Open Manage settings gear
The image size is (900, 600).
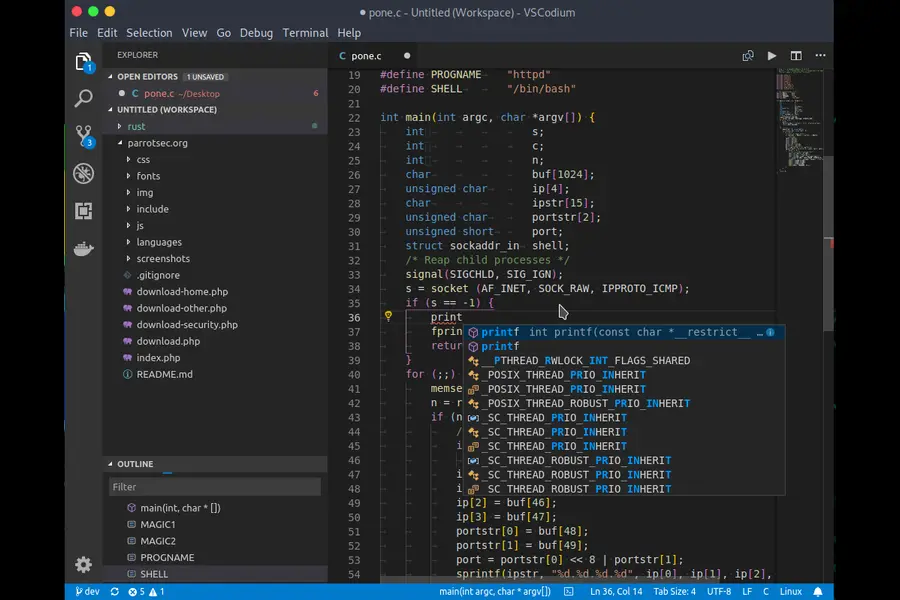tap(84, 565)
